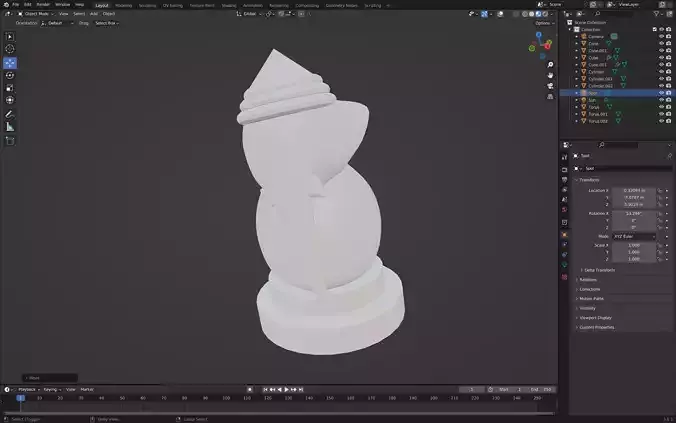Image resolution: width=676 pixels, height=423 pixels.
Task: Open the viewport Object menu
Action: pyautogui.click(x=109, y=14)
